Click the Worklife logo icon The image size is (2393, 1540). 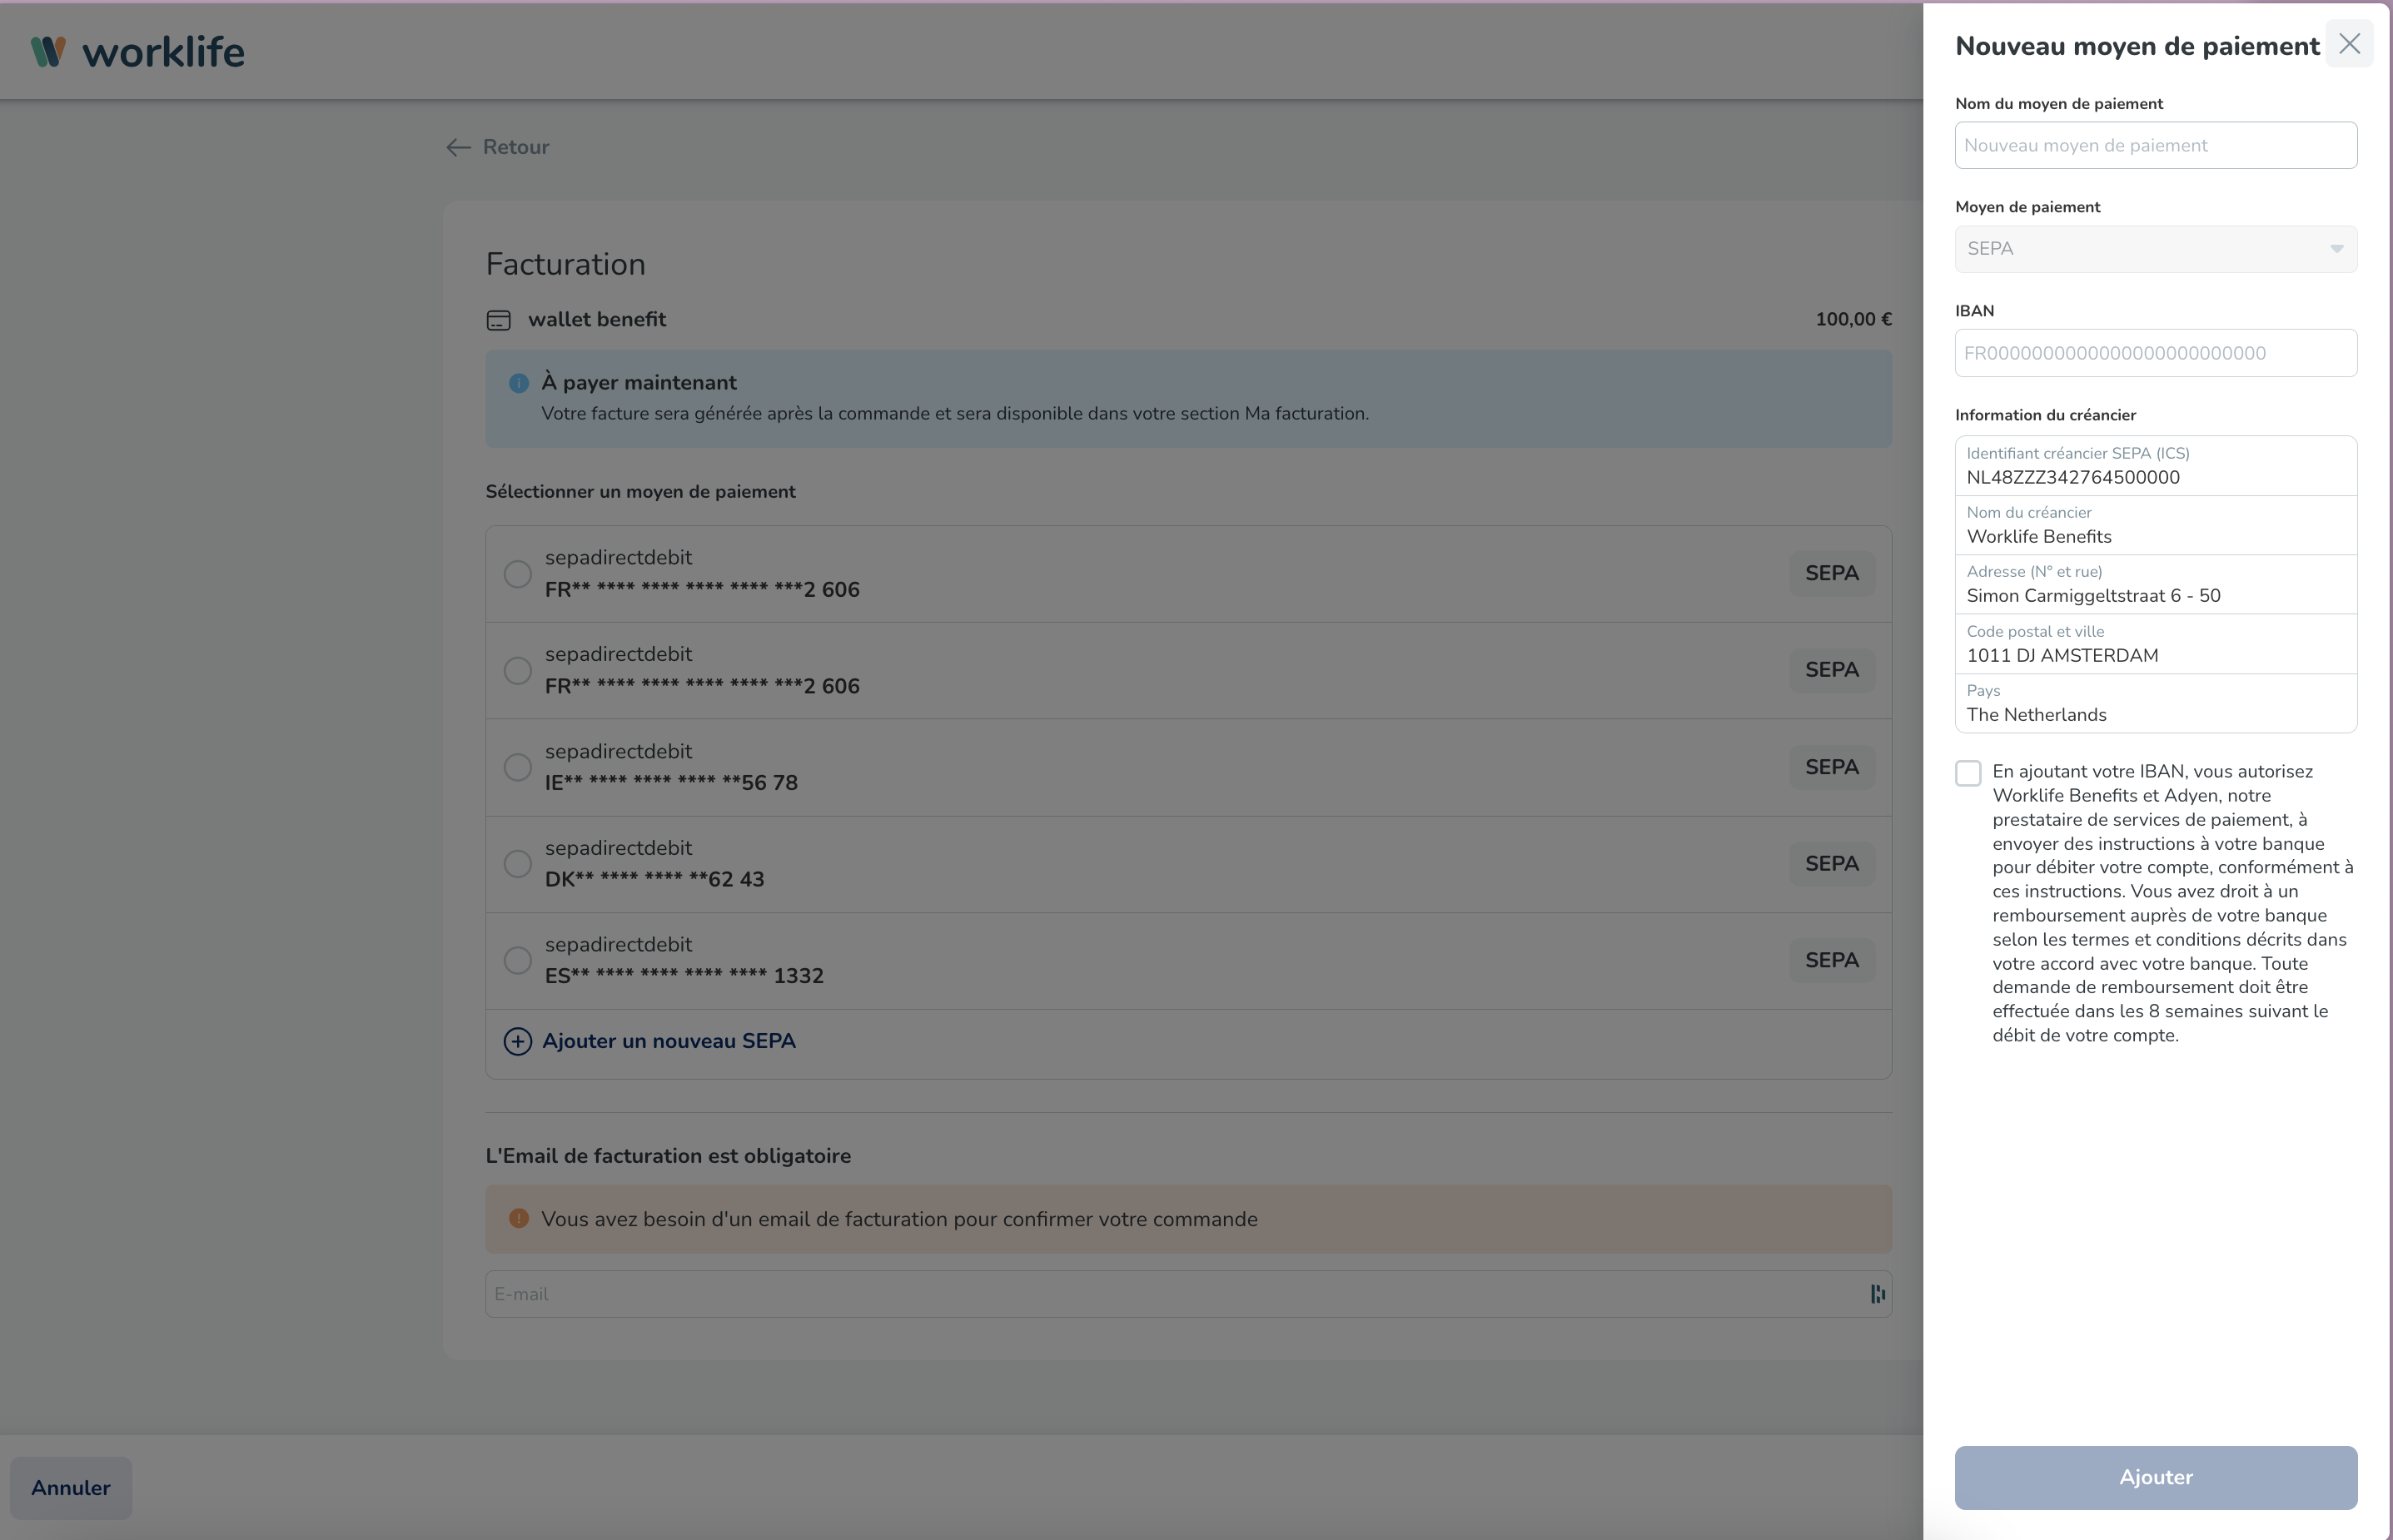click(48, 51)
